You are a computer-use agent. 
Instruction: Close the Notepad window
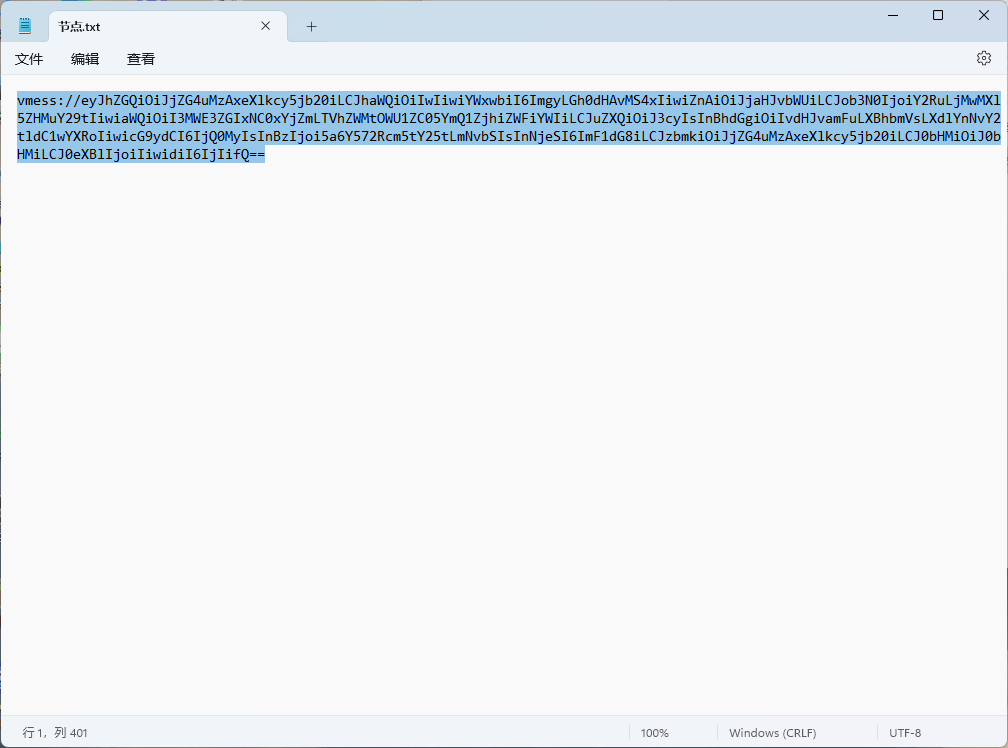click(984, 15)
